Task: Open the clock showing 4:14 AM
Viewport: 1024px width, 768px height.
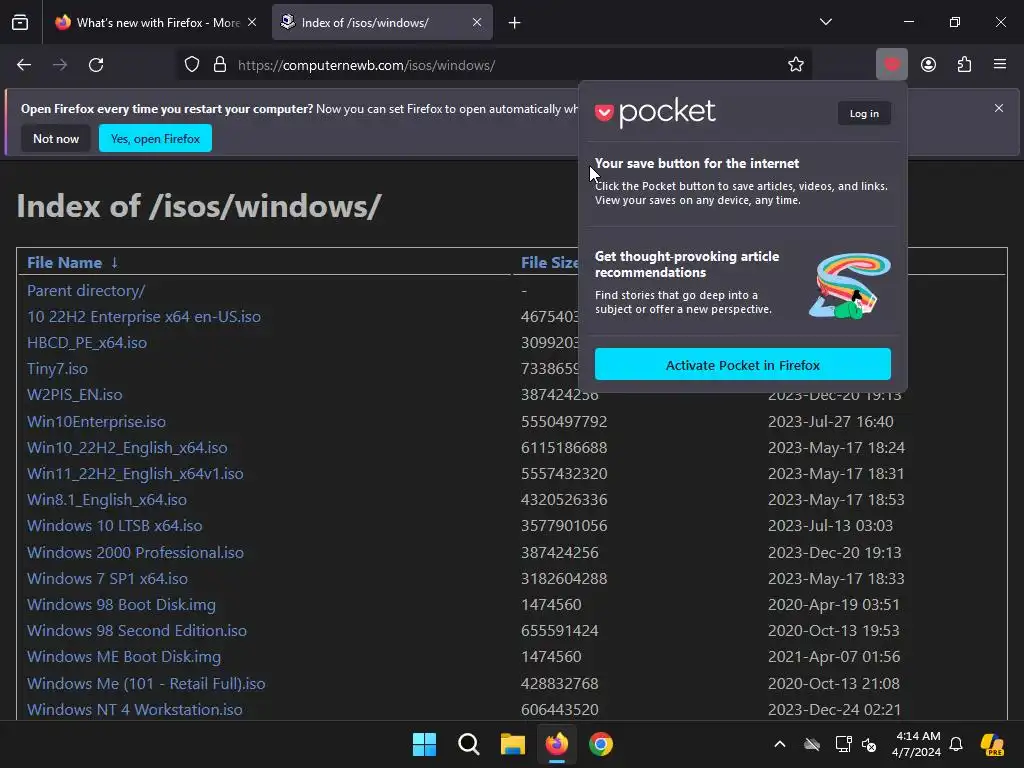Action: coord(917,744)
